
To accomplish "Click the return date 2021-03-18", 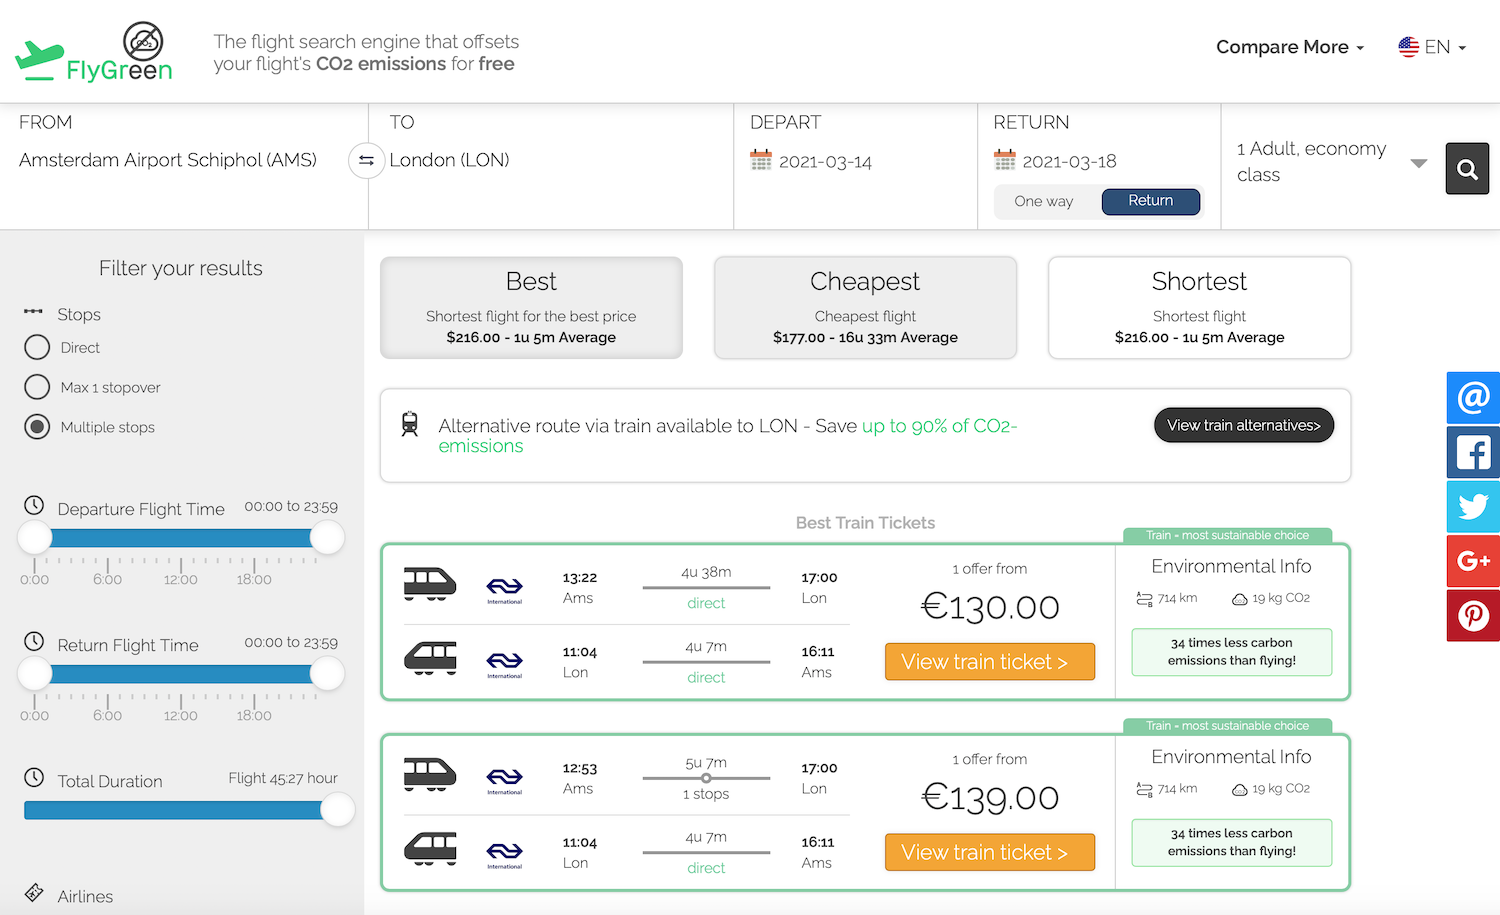I will (x=1069, y=162).
